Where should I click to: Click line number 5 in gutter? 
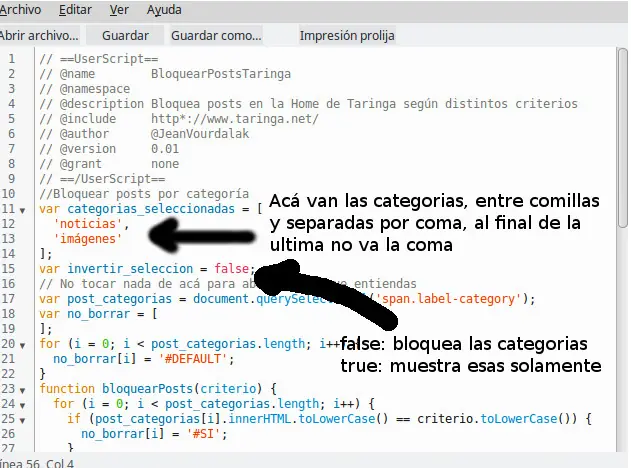click(11, 119)
